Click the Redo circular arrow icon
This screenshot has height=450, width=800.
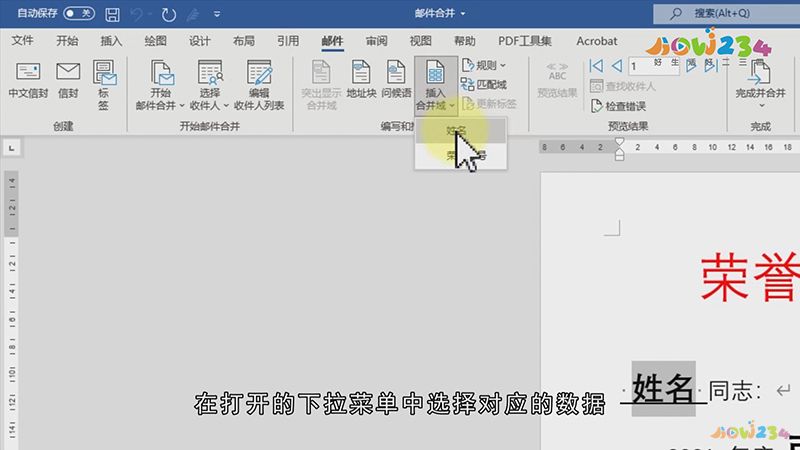click(168, 14)
